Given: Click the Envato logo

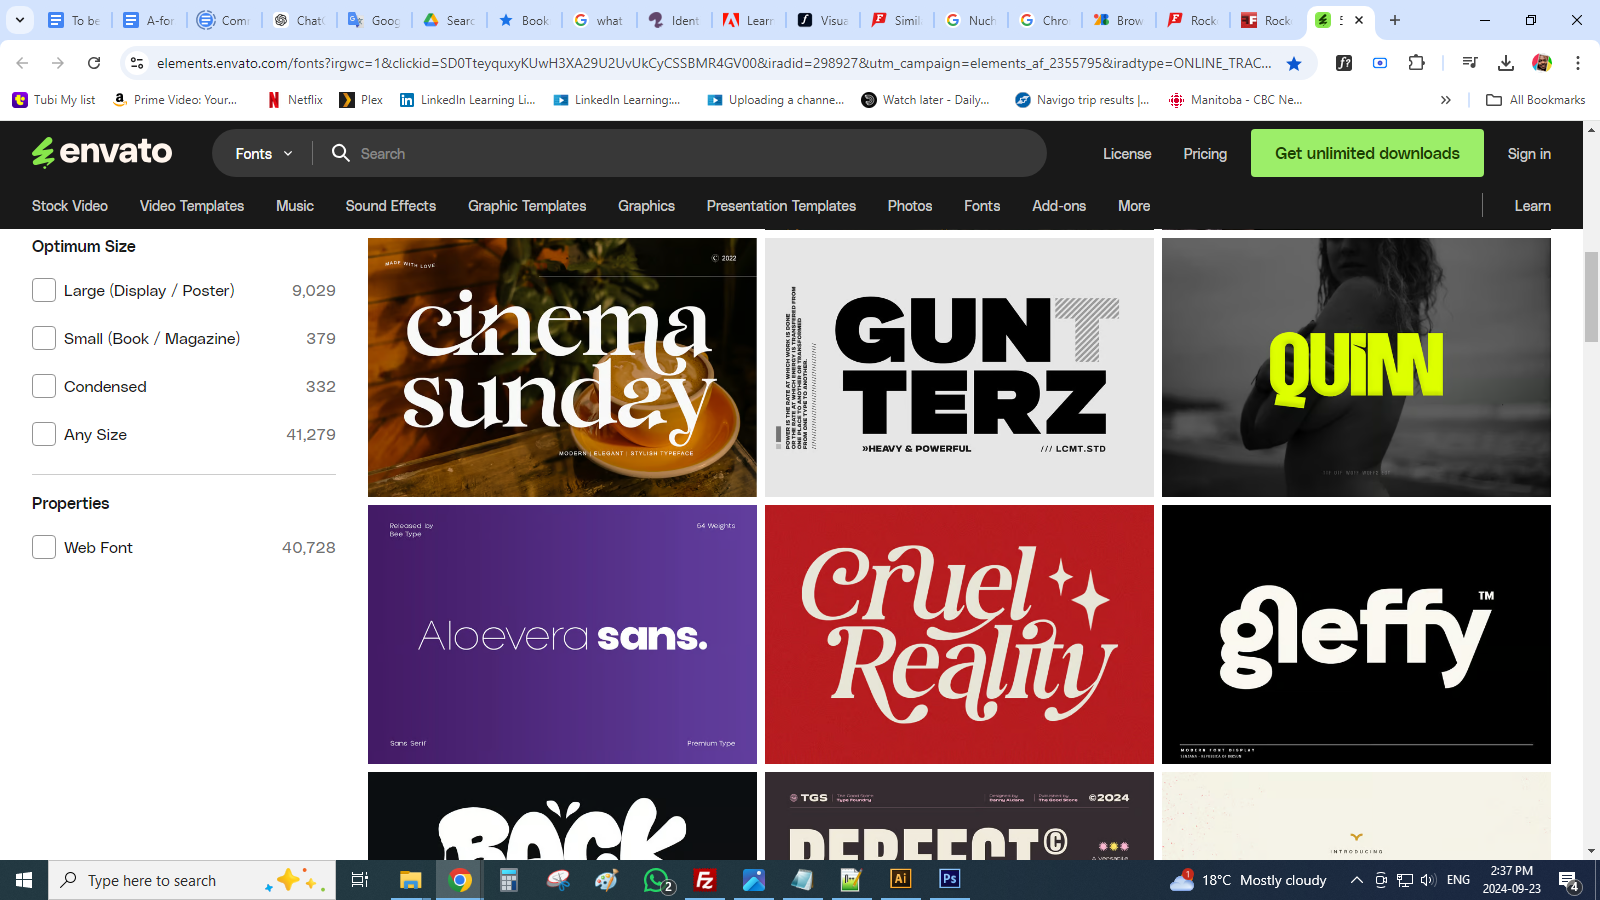Looking at the screenshot, I should tap(102, 152).
